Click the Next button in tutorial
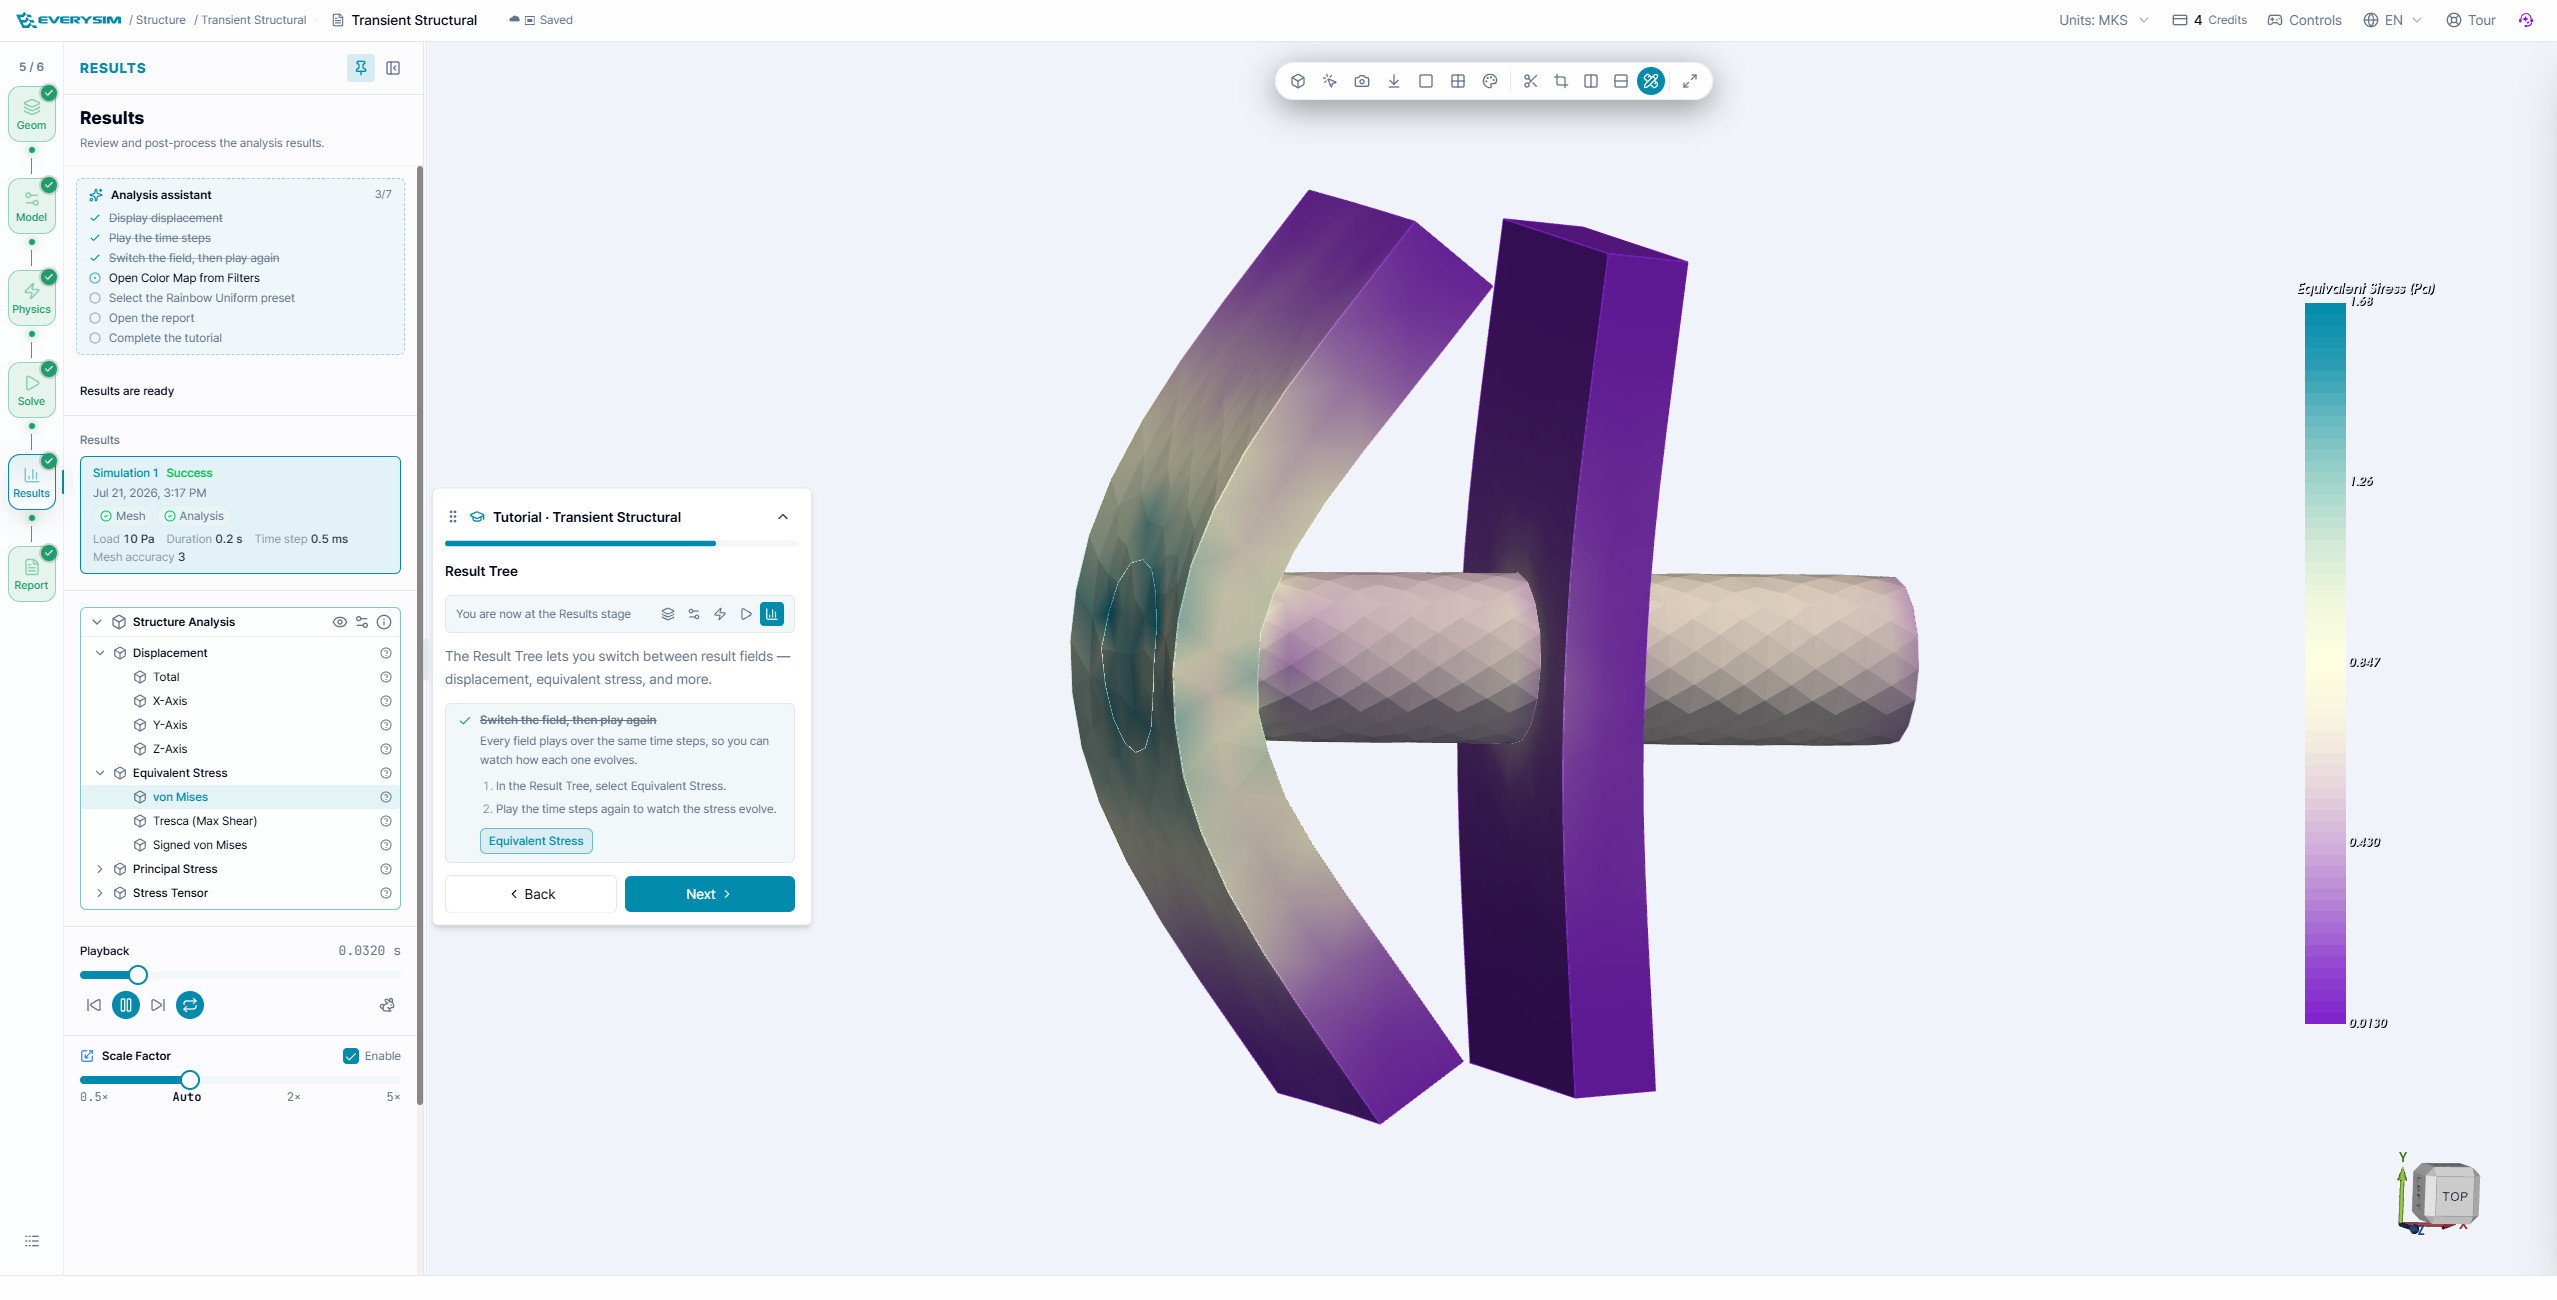Viewport: 2557px width, 1300px height. pos(710,894)
